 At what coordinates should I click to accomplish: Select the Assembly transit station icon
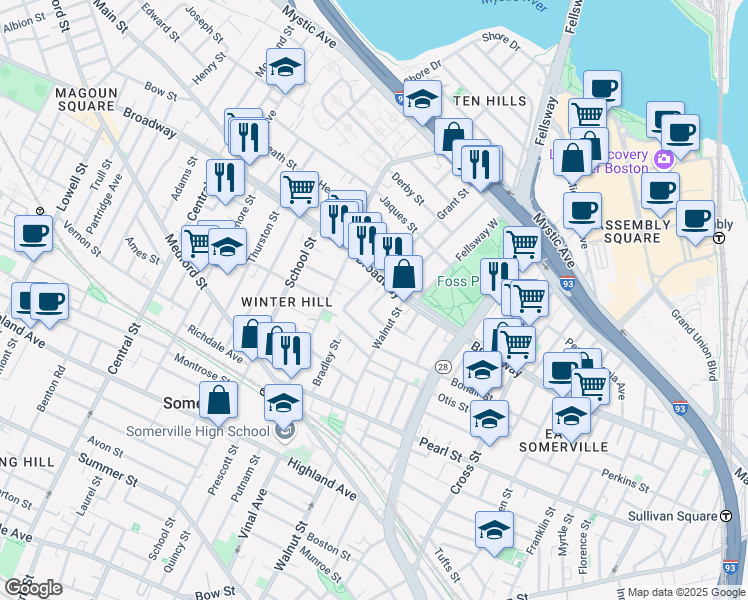[x=719, y=238]
